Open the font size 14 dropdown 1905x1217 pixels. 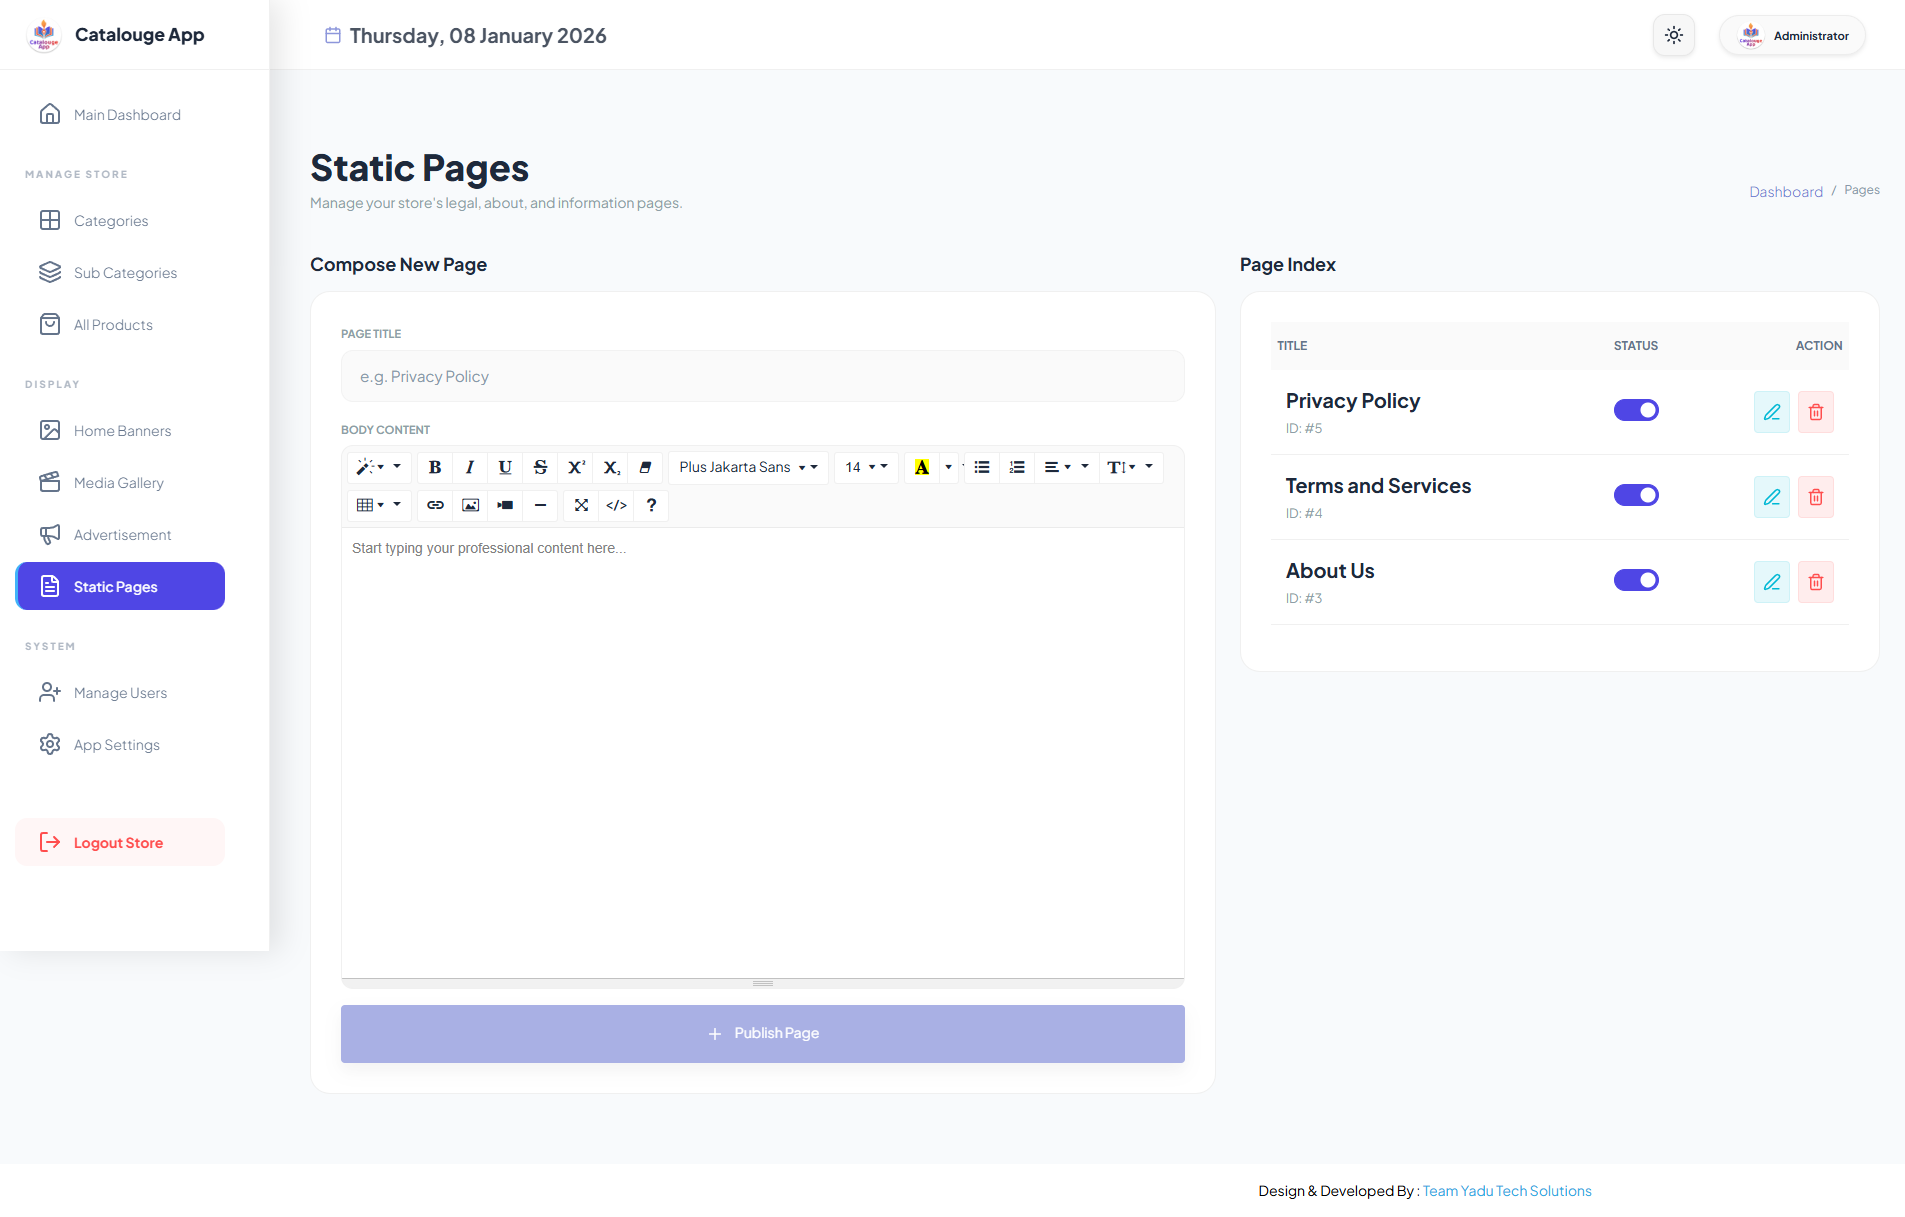(x=866, y=467)
